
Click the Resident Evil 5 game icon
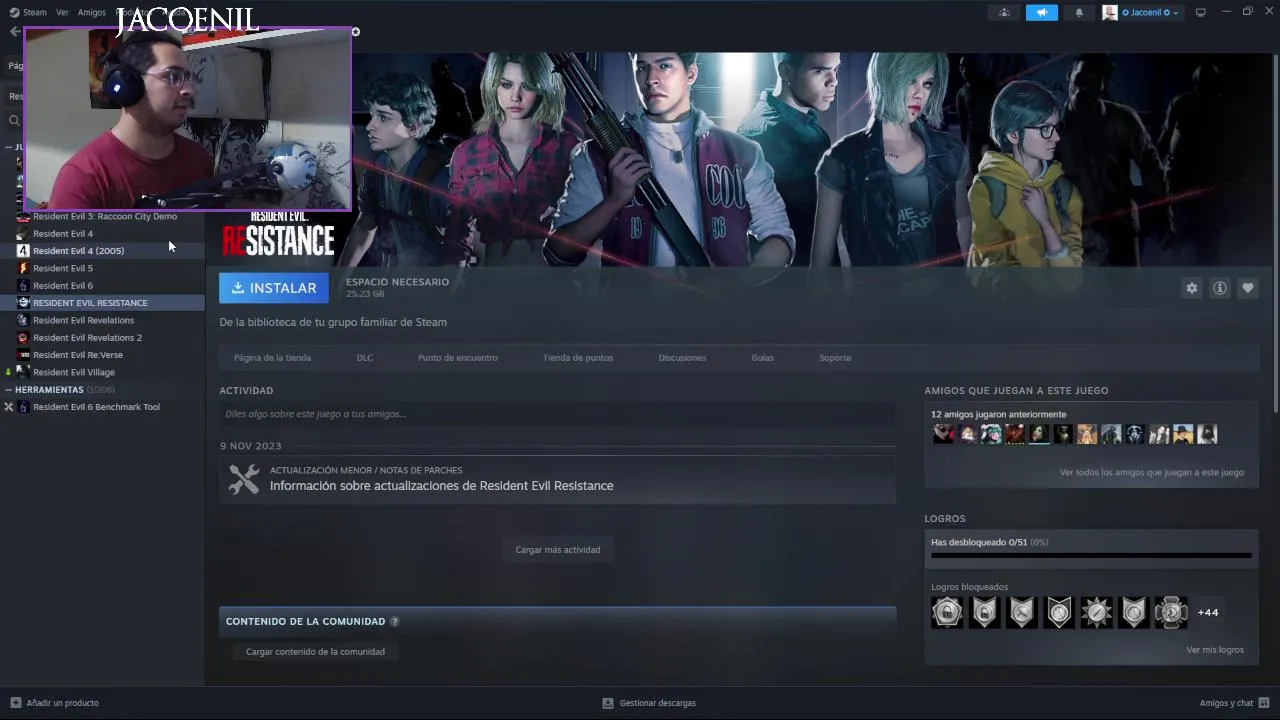[23, 268]
